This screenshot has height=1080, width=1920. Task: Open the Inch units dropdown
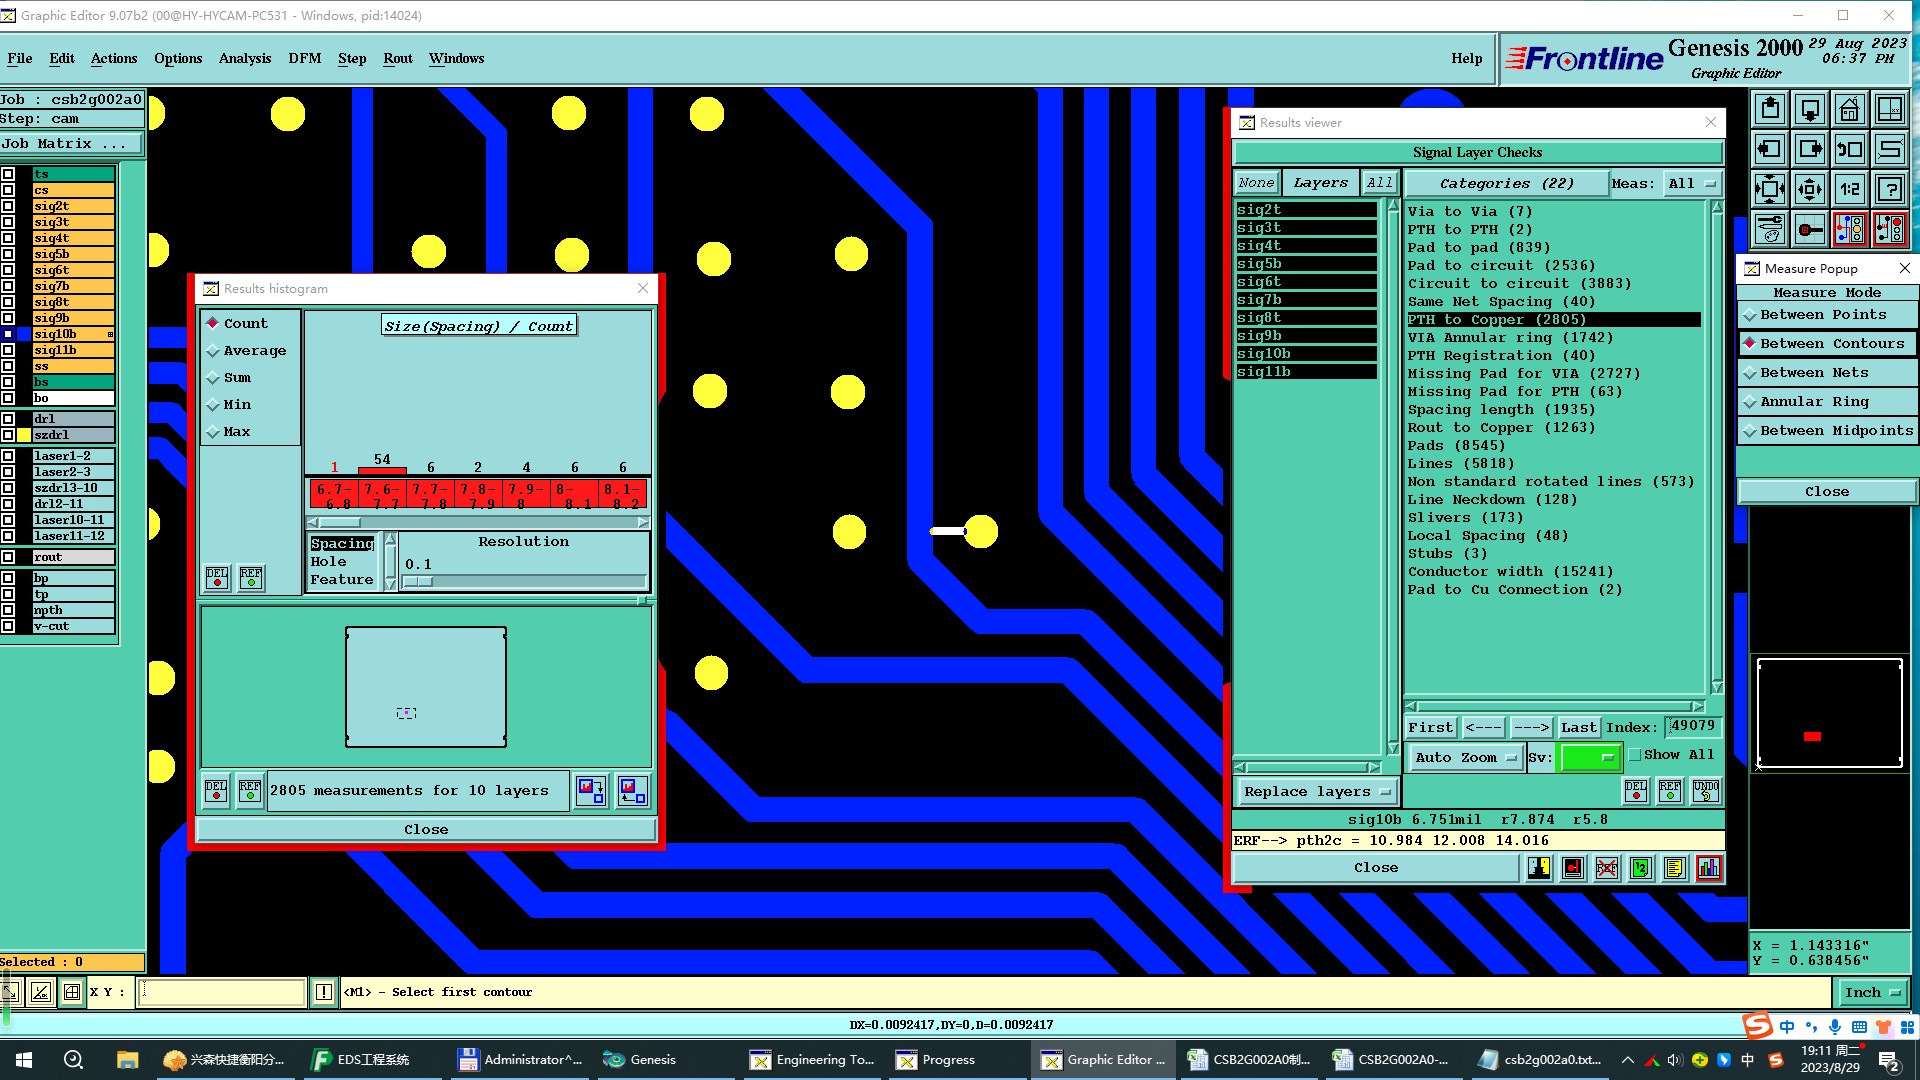pyautogui.click(x=1871, y=993)
